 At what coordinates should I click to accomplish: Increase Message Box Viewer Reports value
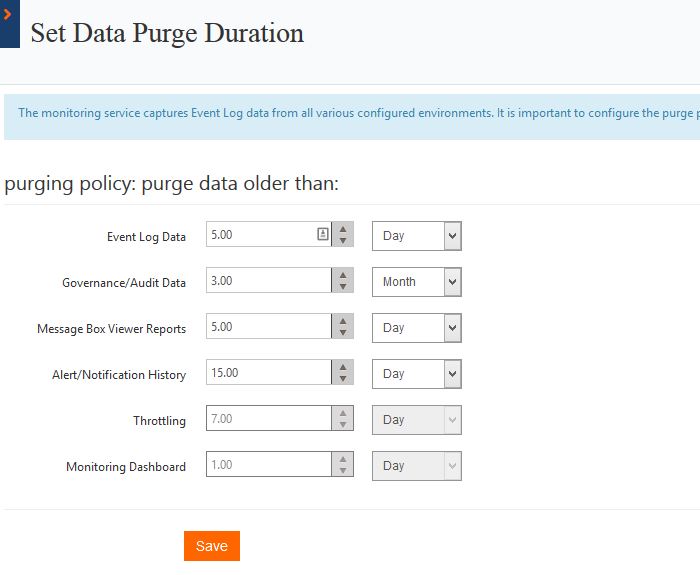343,322
